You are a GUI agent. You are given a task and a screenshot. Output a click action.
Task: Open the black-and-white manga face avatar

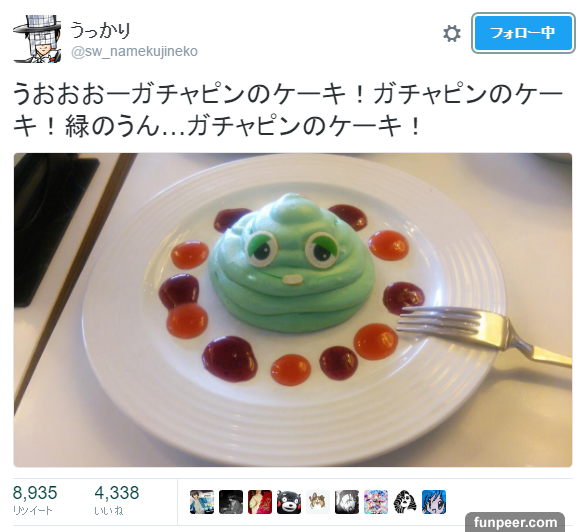tap(347, 502)
